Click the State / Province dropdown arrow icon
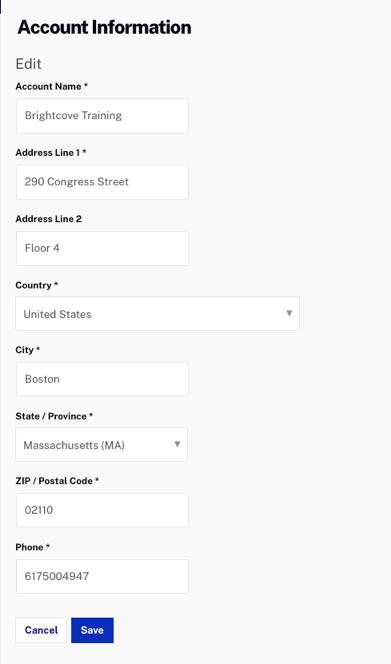The image size is (391, 664). (x=177, y=444)
